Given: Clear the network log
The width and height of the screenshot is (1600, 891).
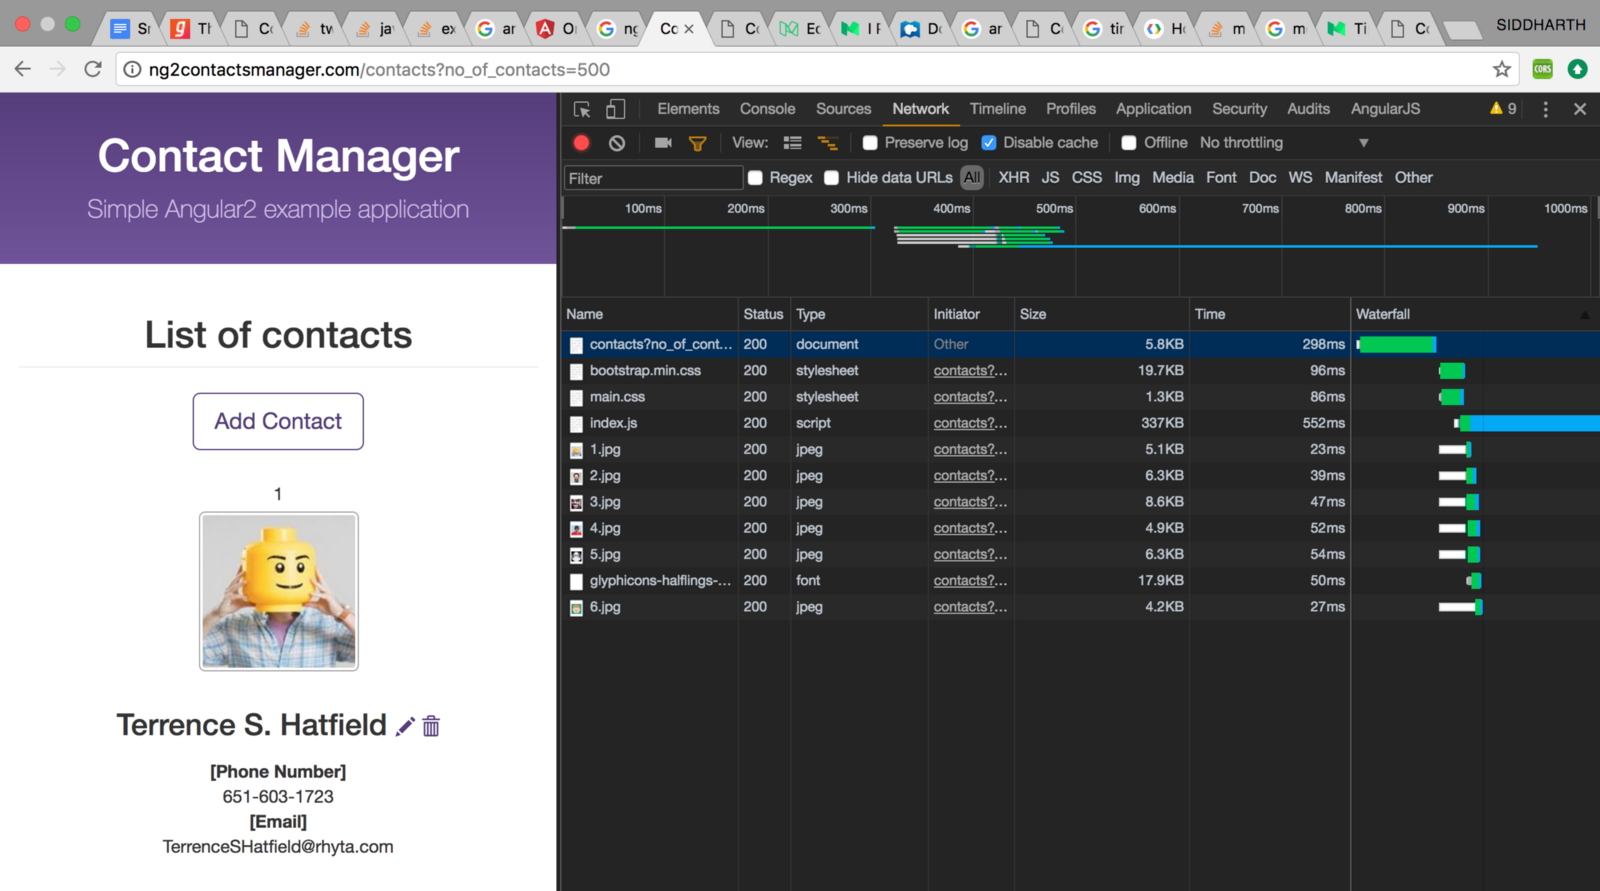Looking at the screenshot, I should (617, 143).
